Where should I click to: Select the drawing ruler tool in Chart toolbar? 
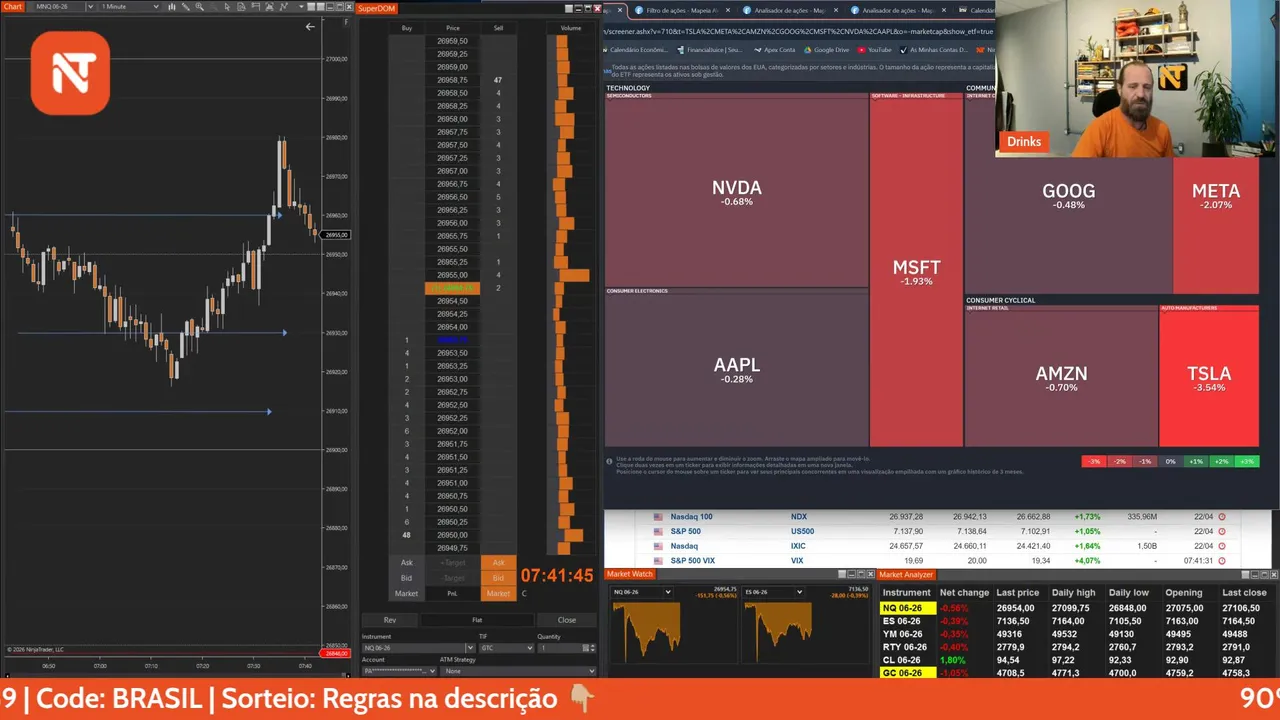[185, 6]
